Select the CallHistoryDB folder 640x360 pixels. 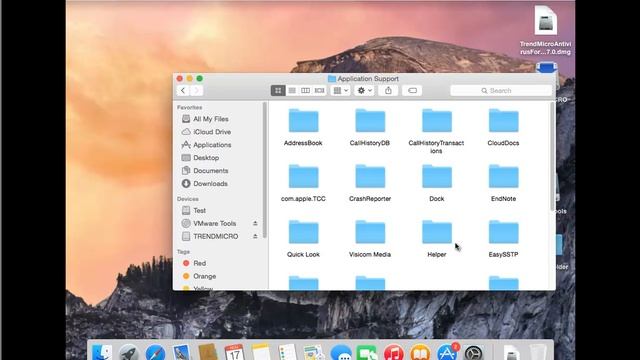click(x=370, y=127)
